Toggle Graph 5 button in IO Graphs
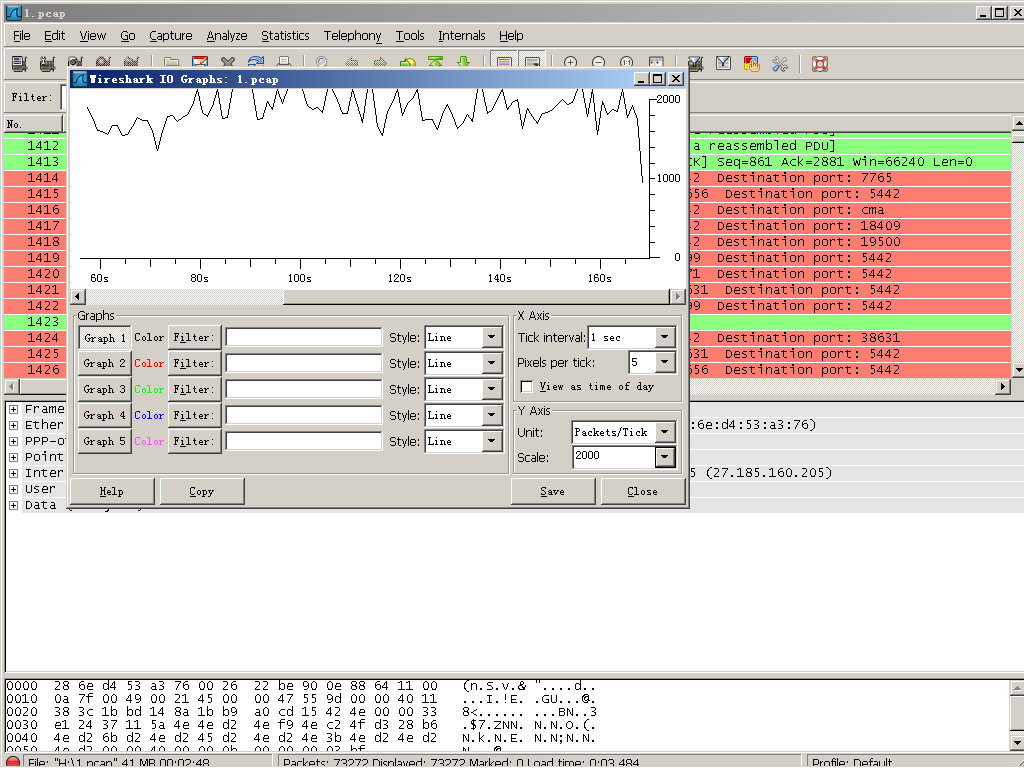 (x=104, y=441)
